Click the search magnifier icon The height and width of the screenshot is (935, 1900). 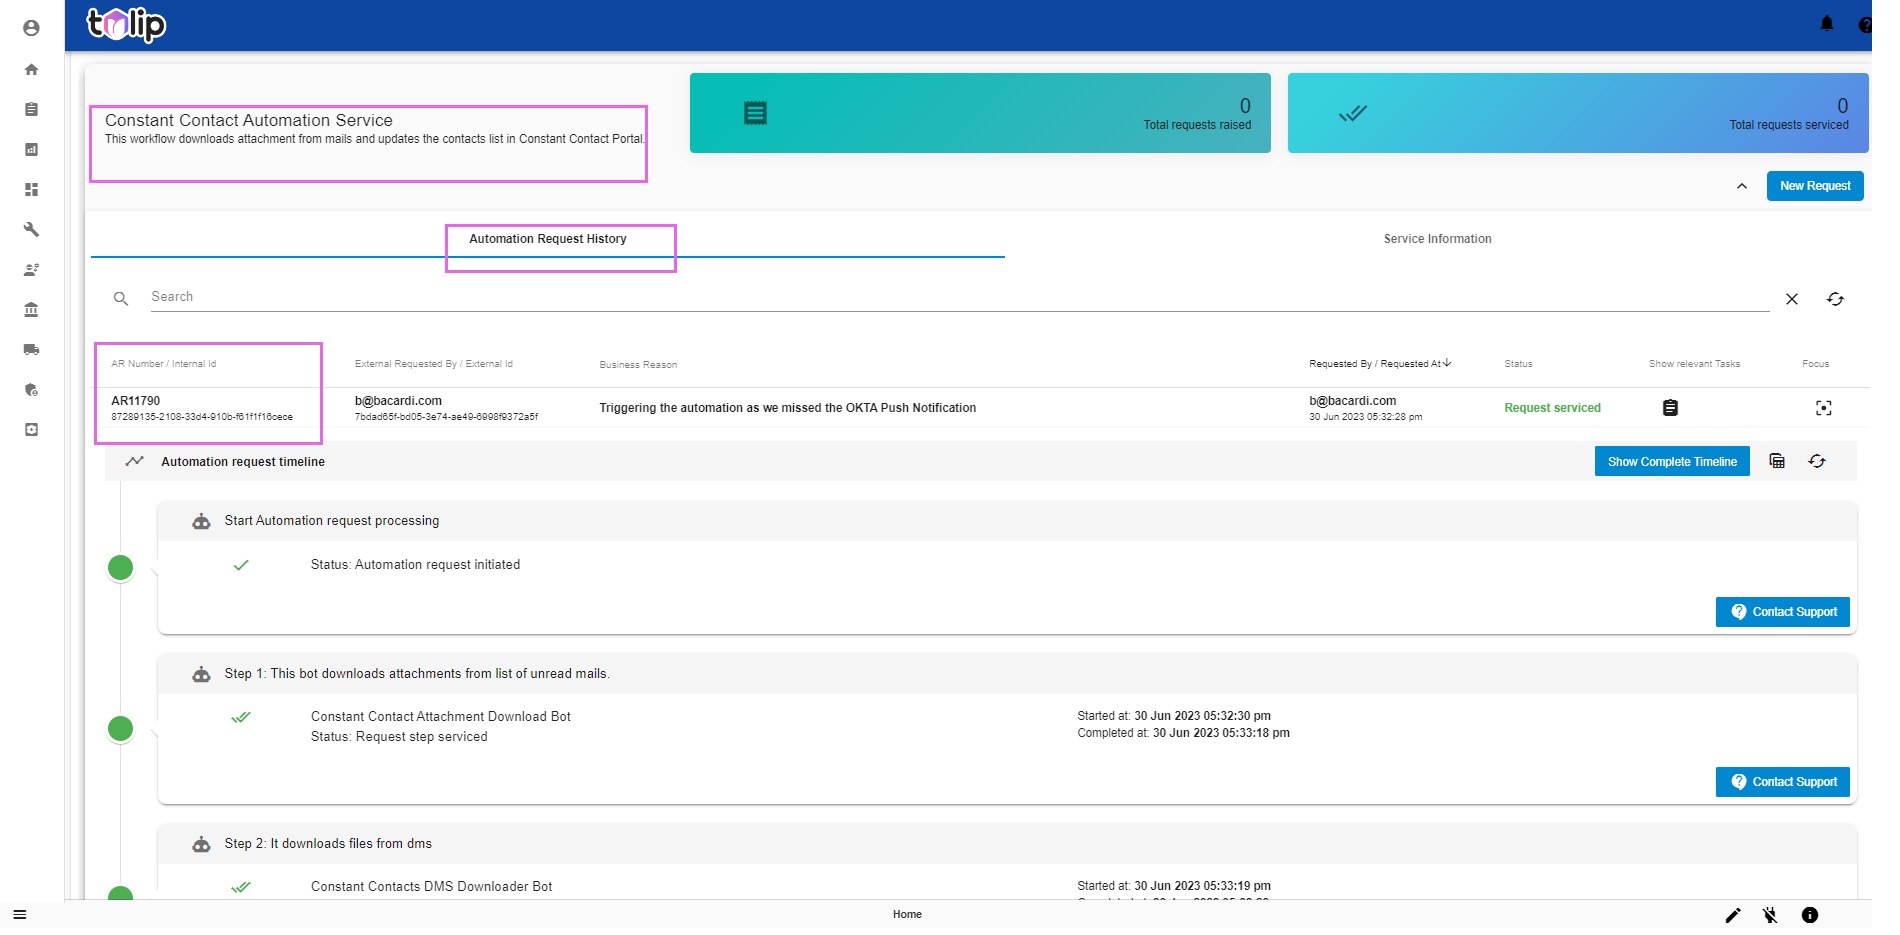point(121,299)
